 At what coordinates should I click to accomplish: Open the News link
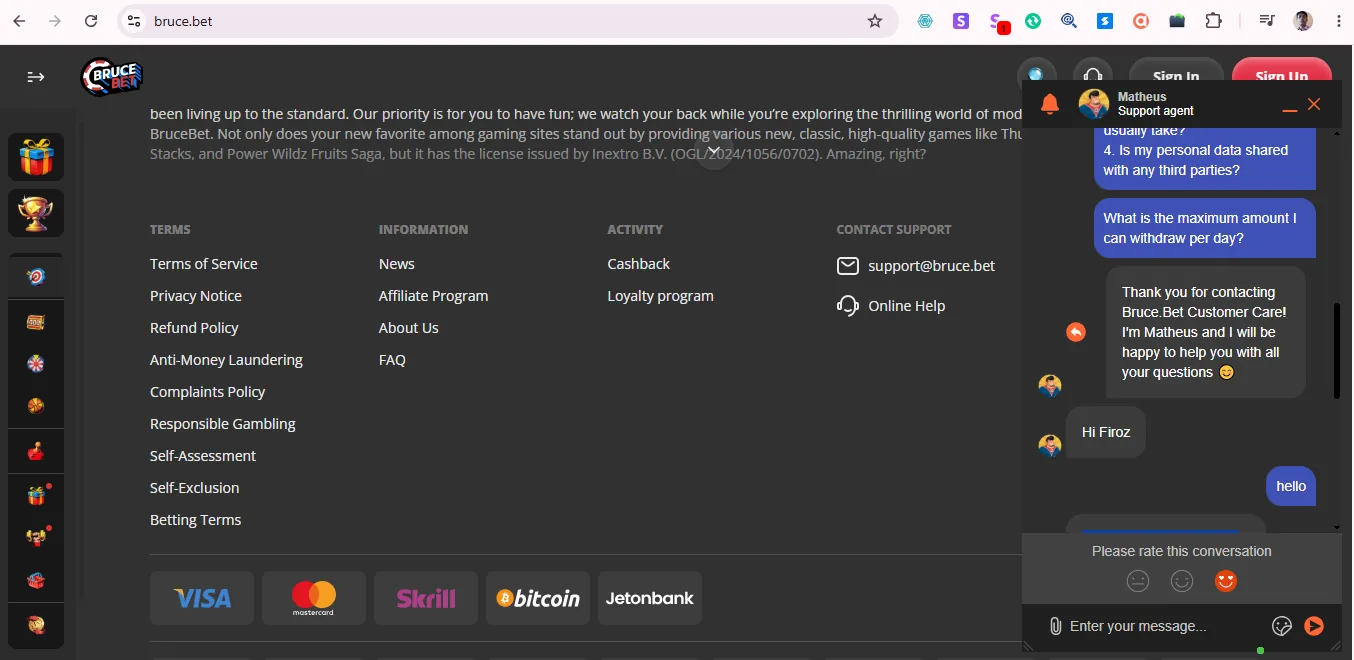click(397, 264)
